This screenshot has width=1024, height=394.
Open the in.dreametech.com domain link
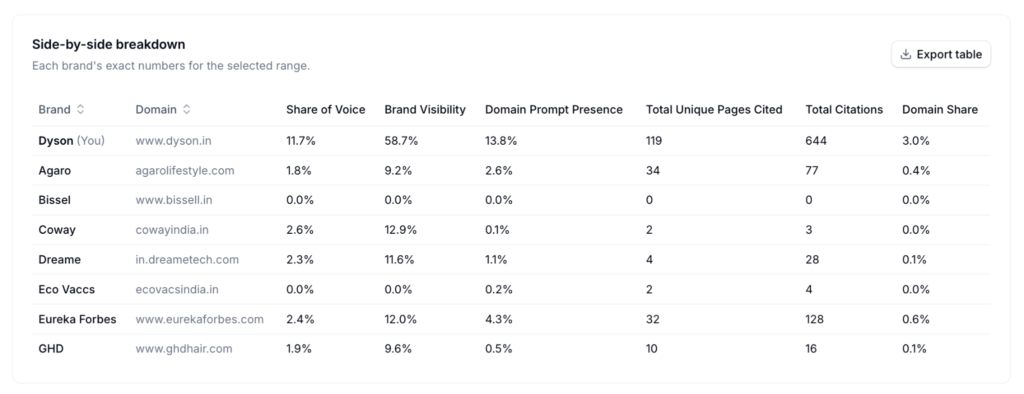pyautogui.click(x=187, y=259)
